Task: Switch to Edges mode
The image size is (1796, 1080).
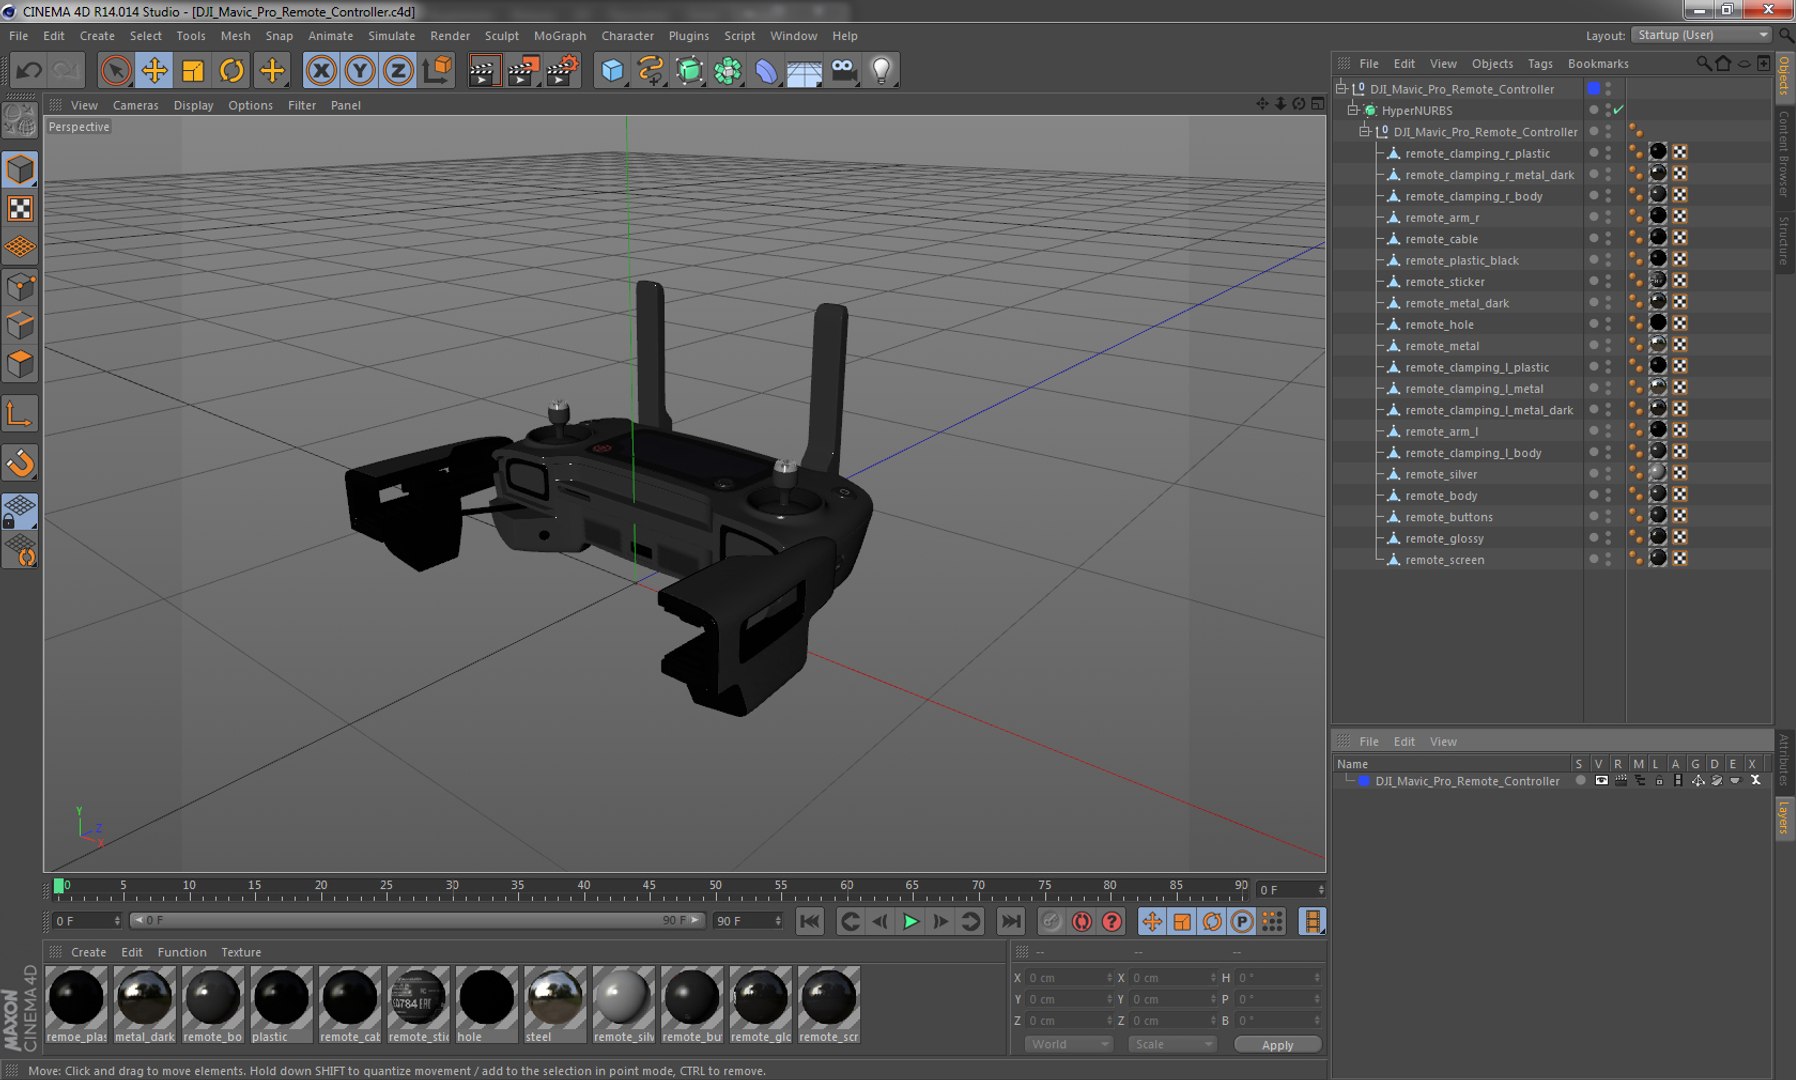Action: coord(20,326)
